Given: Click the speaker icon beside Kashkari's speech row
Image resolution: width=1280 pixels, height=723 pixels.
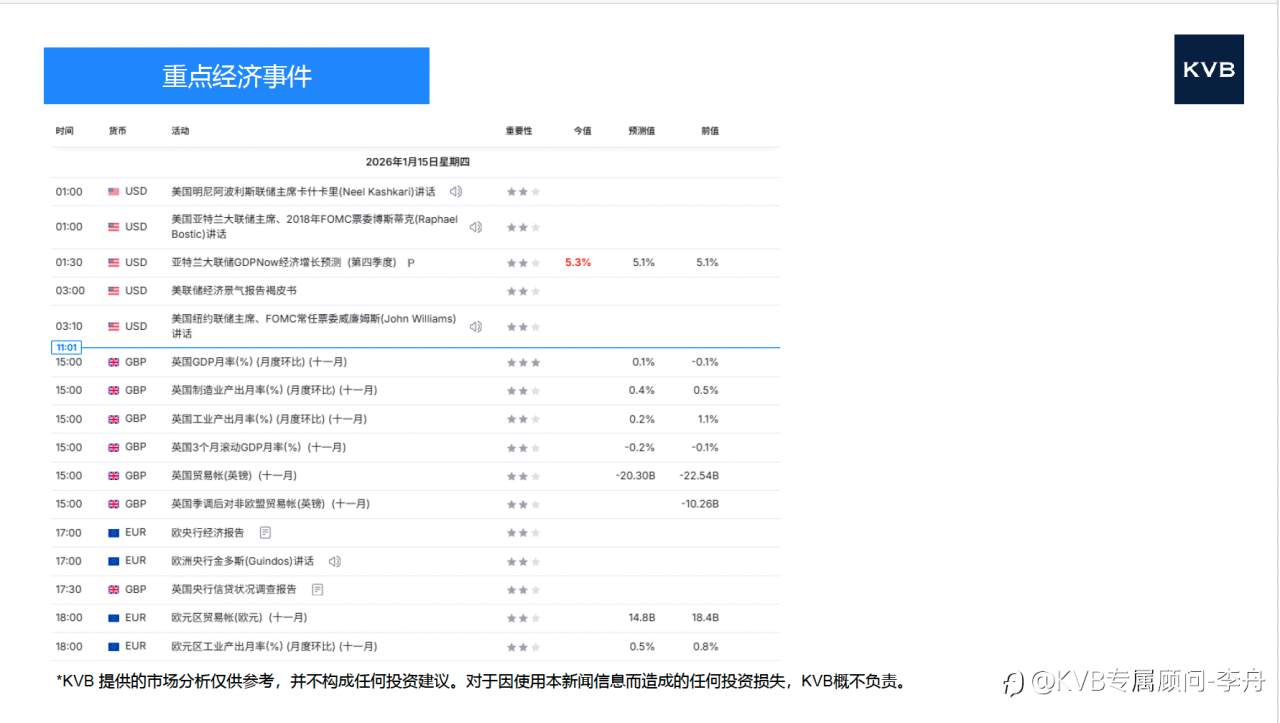Looking at the screenshot, I should click(456, 191).
